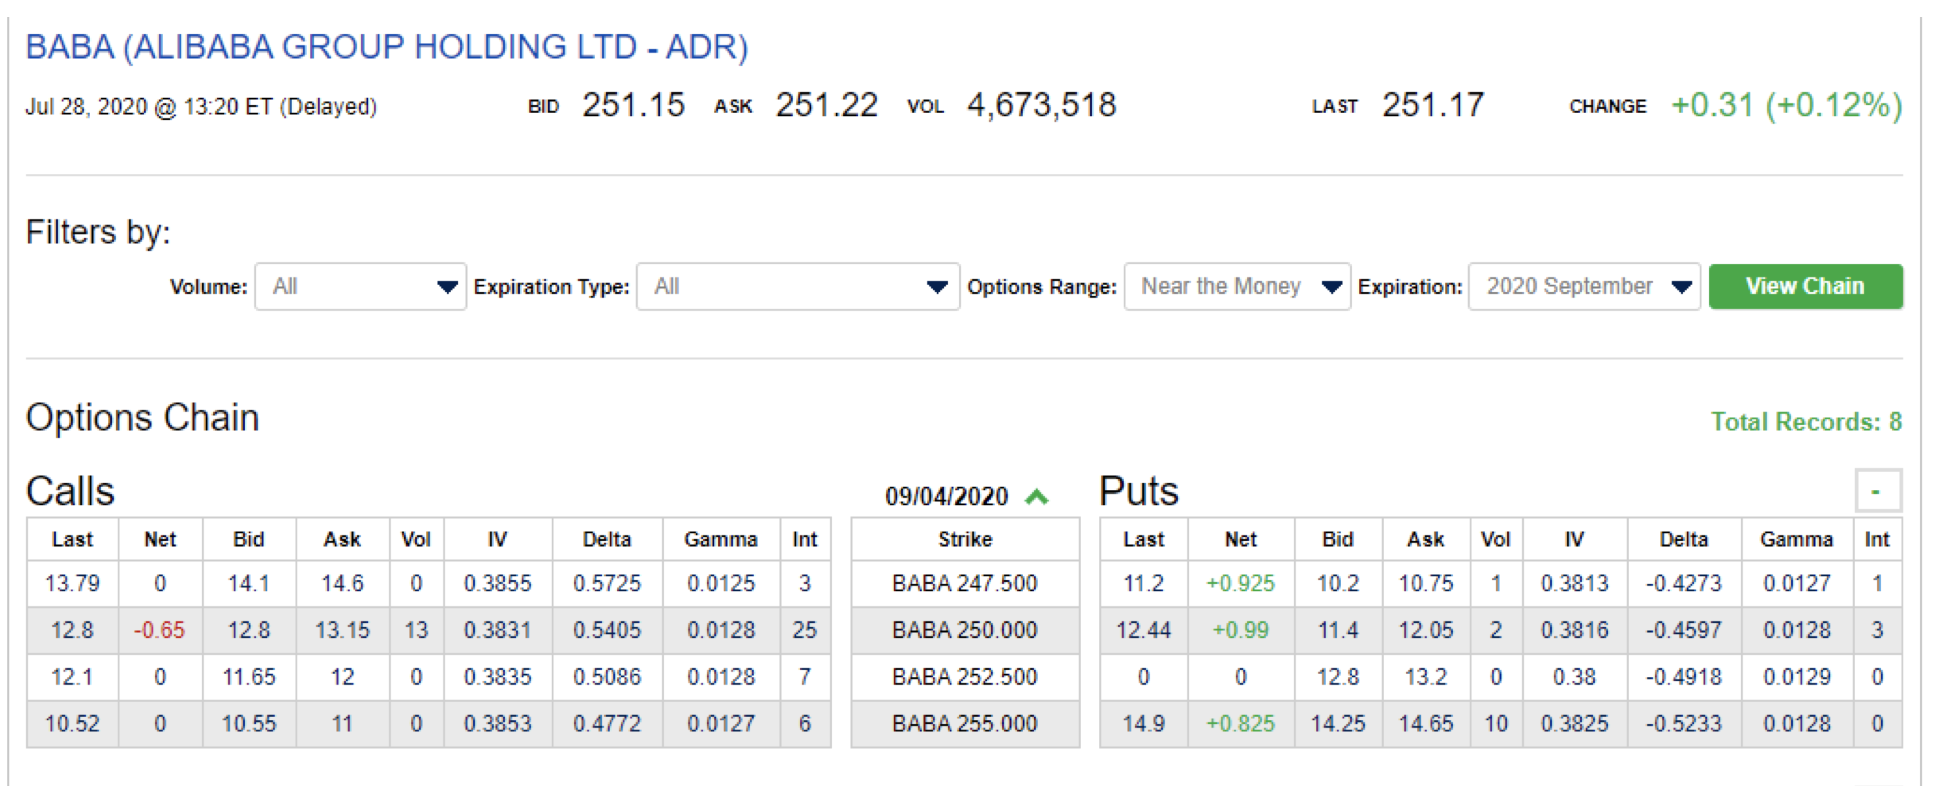This screenshot has width=1940, height=786.
Task: Select strike BABA 247.500
Action: 965,583
